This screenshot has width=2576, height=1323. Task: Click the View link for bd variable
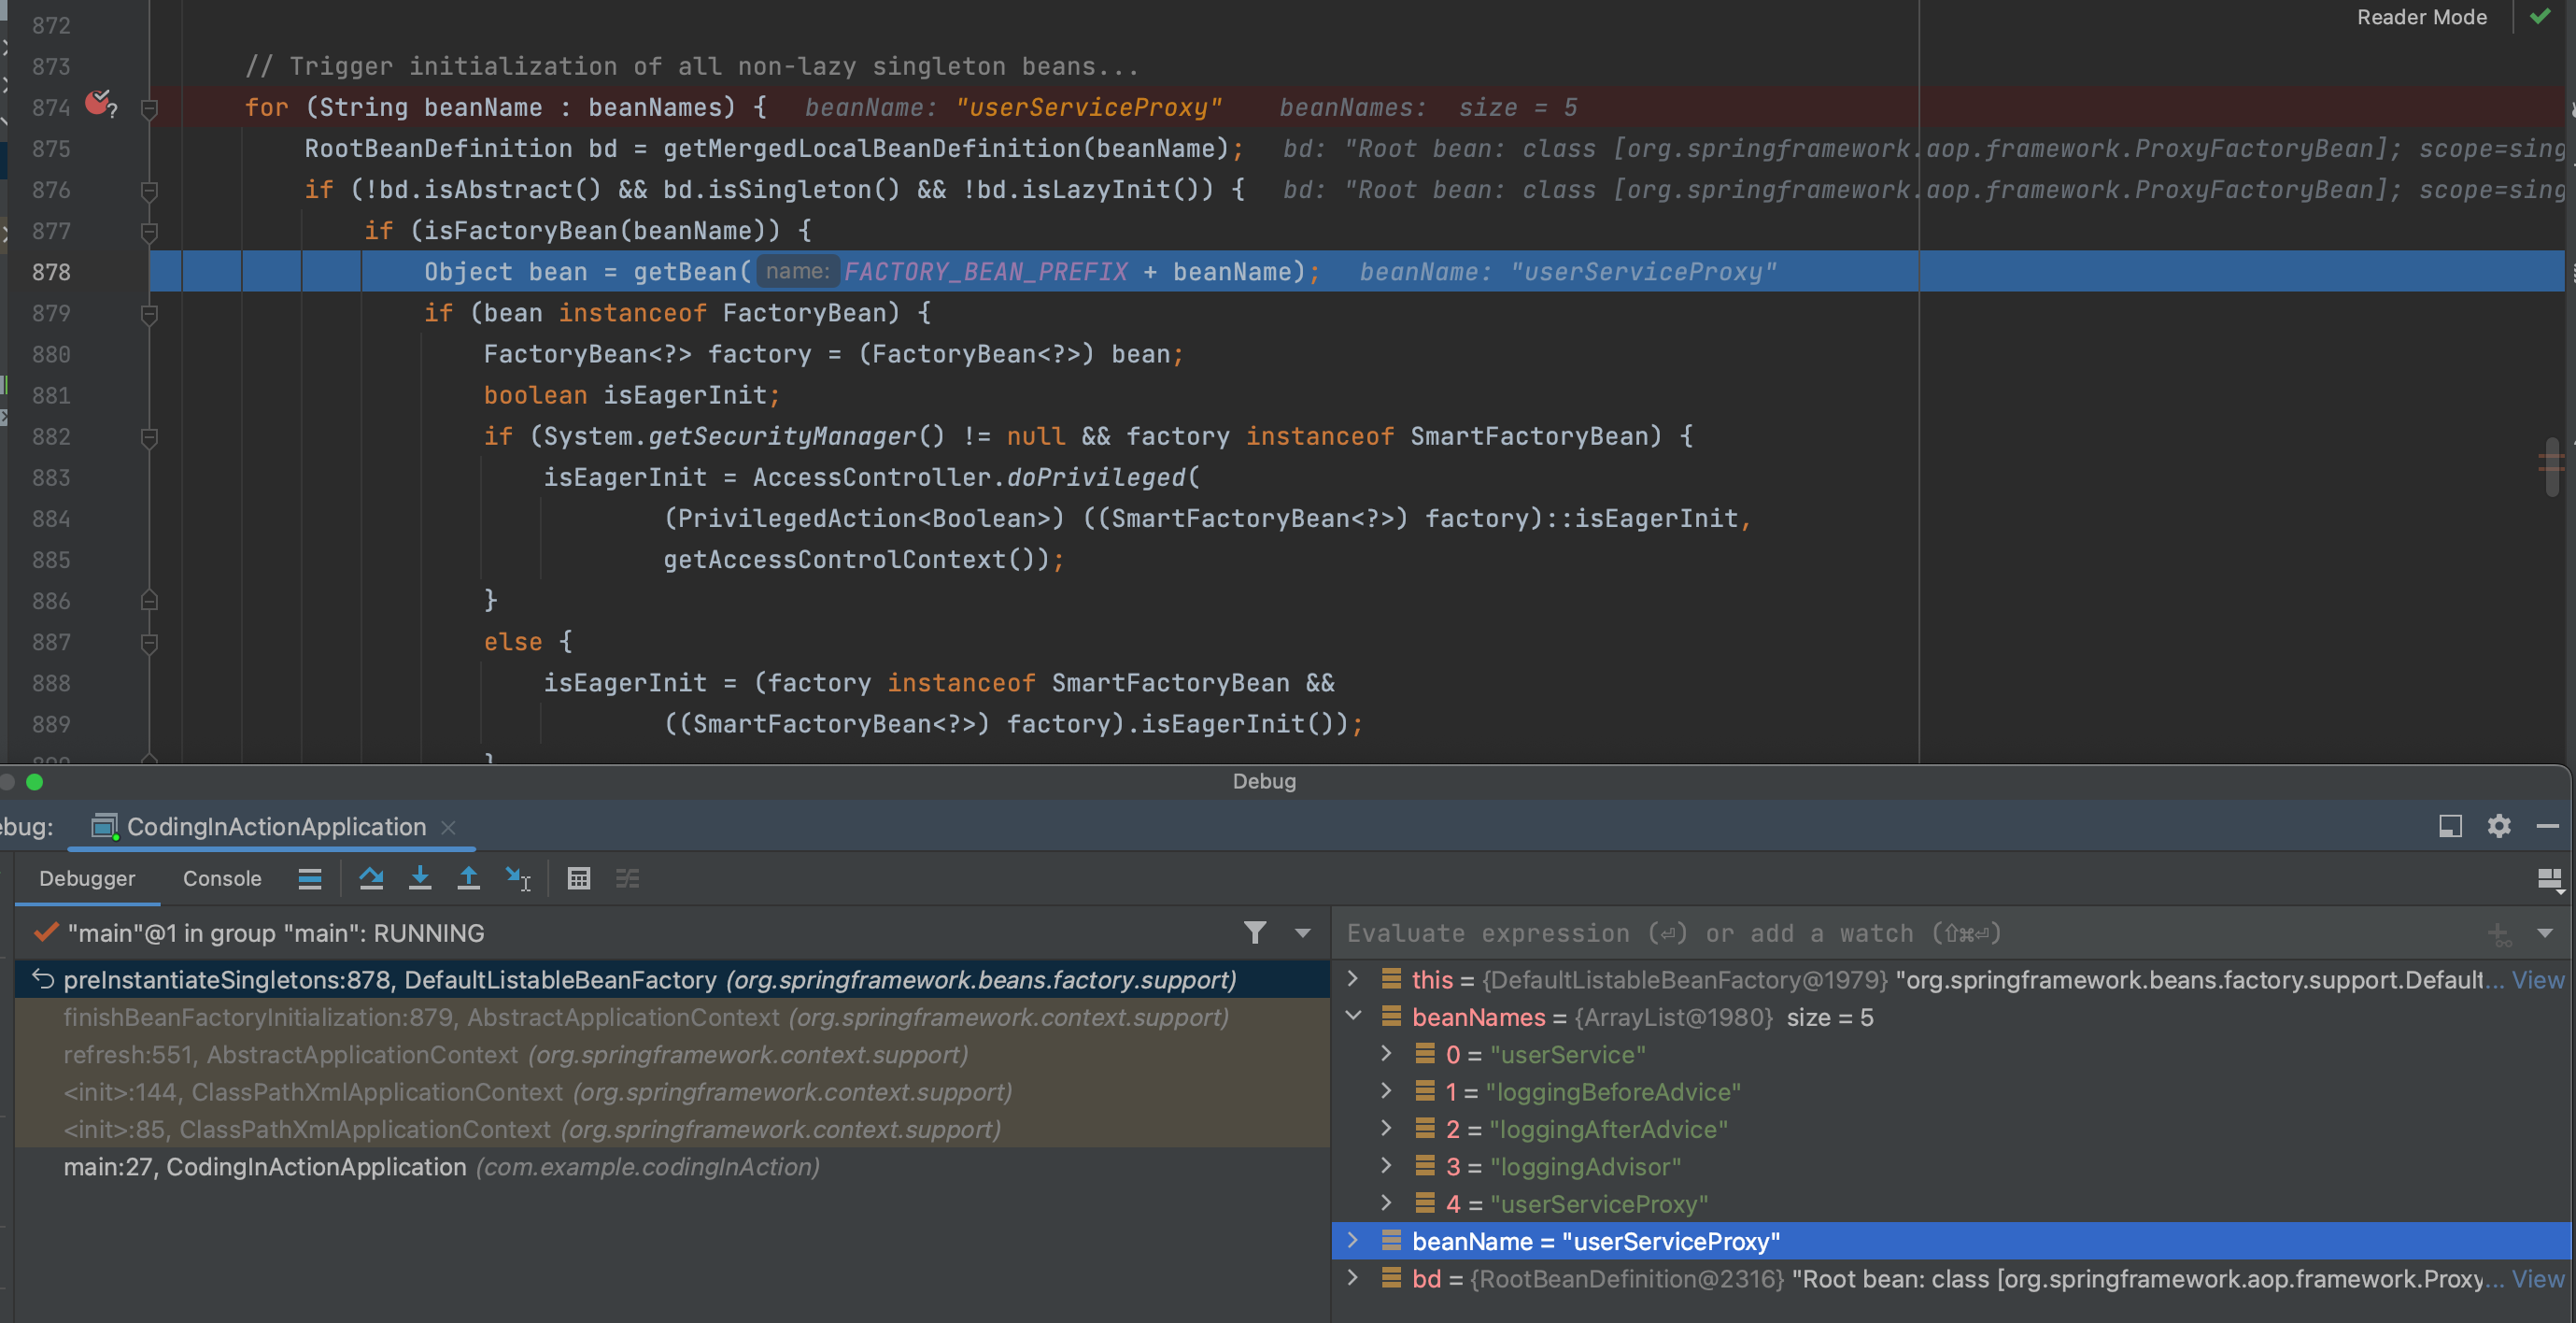[2537, 1278]
